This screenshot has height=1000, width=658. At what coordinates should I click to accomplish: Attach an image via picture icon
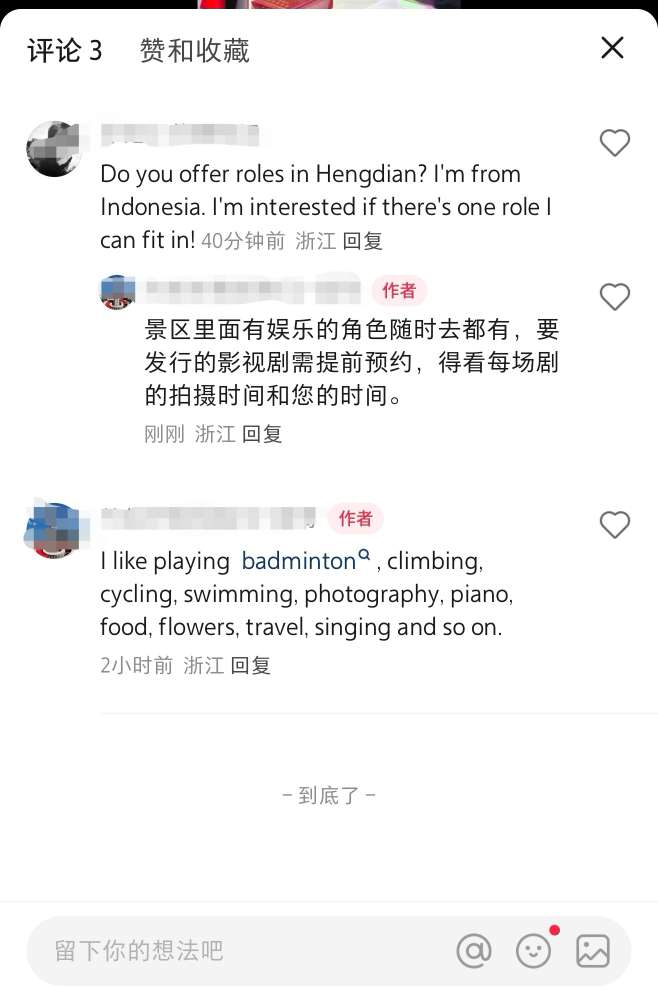click(x=593, y=951)
